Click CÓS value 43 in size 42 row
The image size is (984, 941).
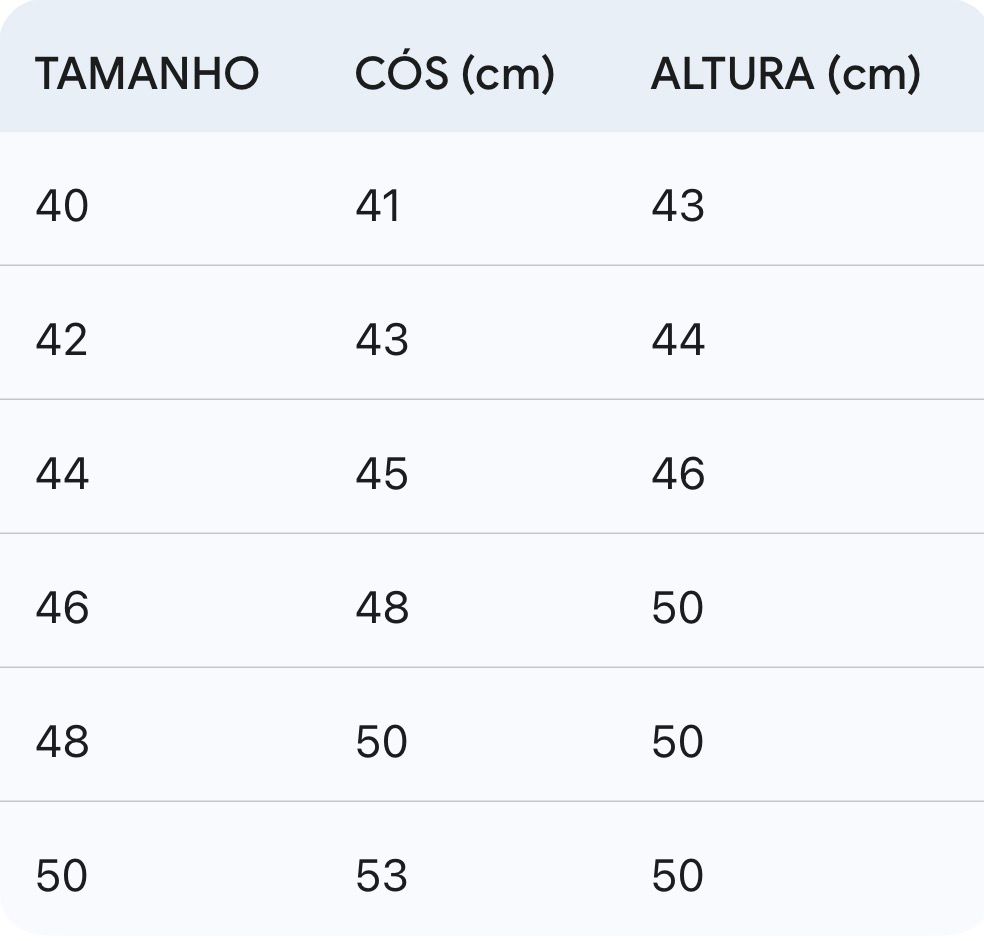(382, 340)
